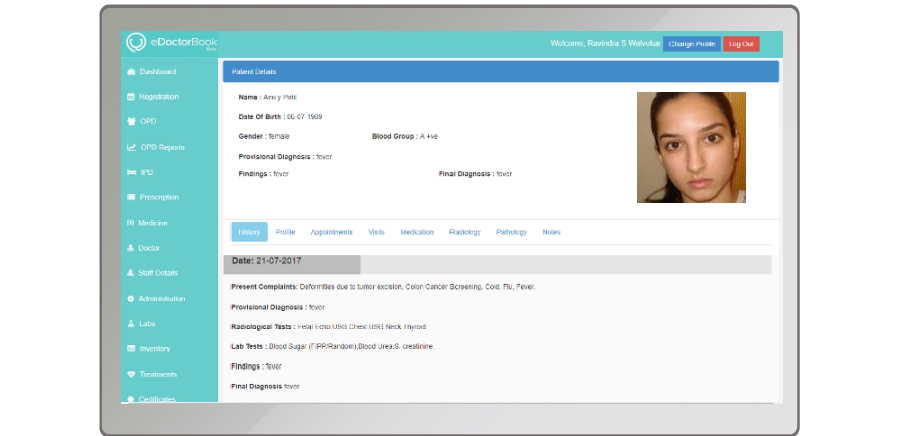Open the Labs sidebar icon
Image resolution: width=914 pixels, height=436 pixels.
pos(131,324)
